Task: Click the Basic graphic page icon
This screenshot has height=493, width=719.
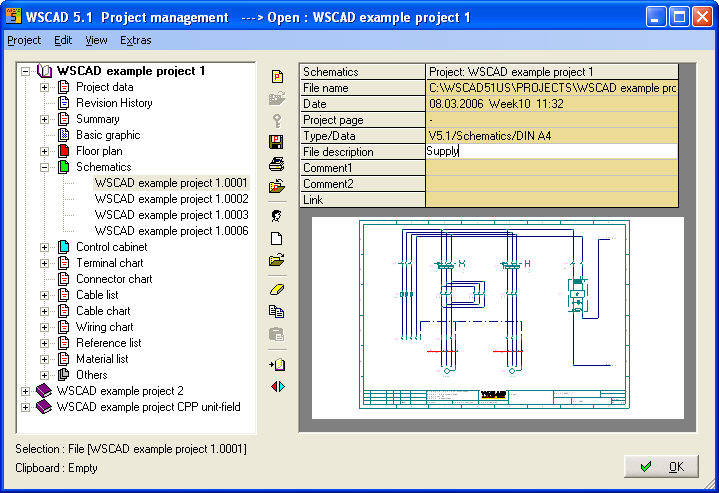Action: [x=64, y=135]
